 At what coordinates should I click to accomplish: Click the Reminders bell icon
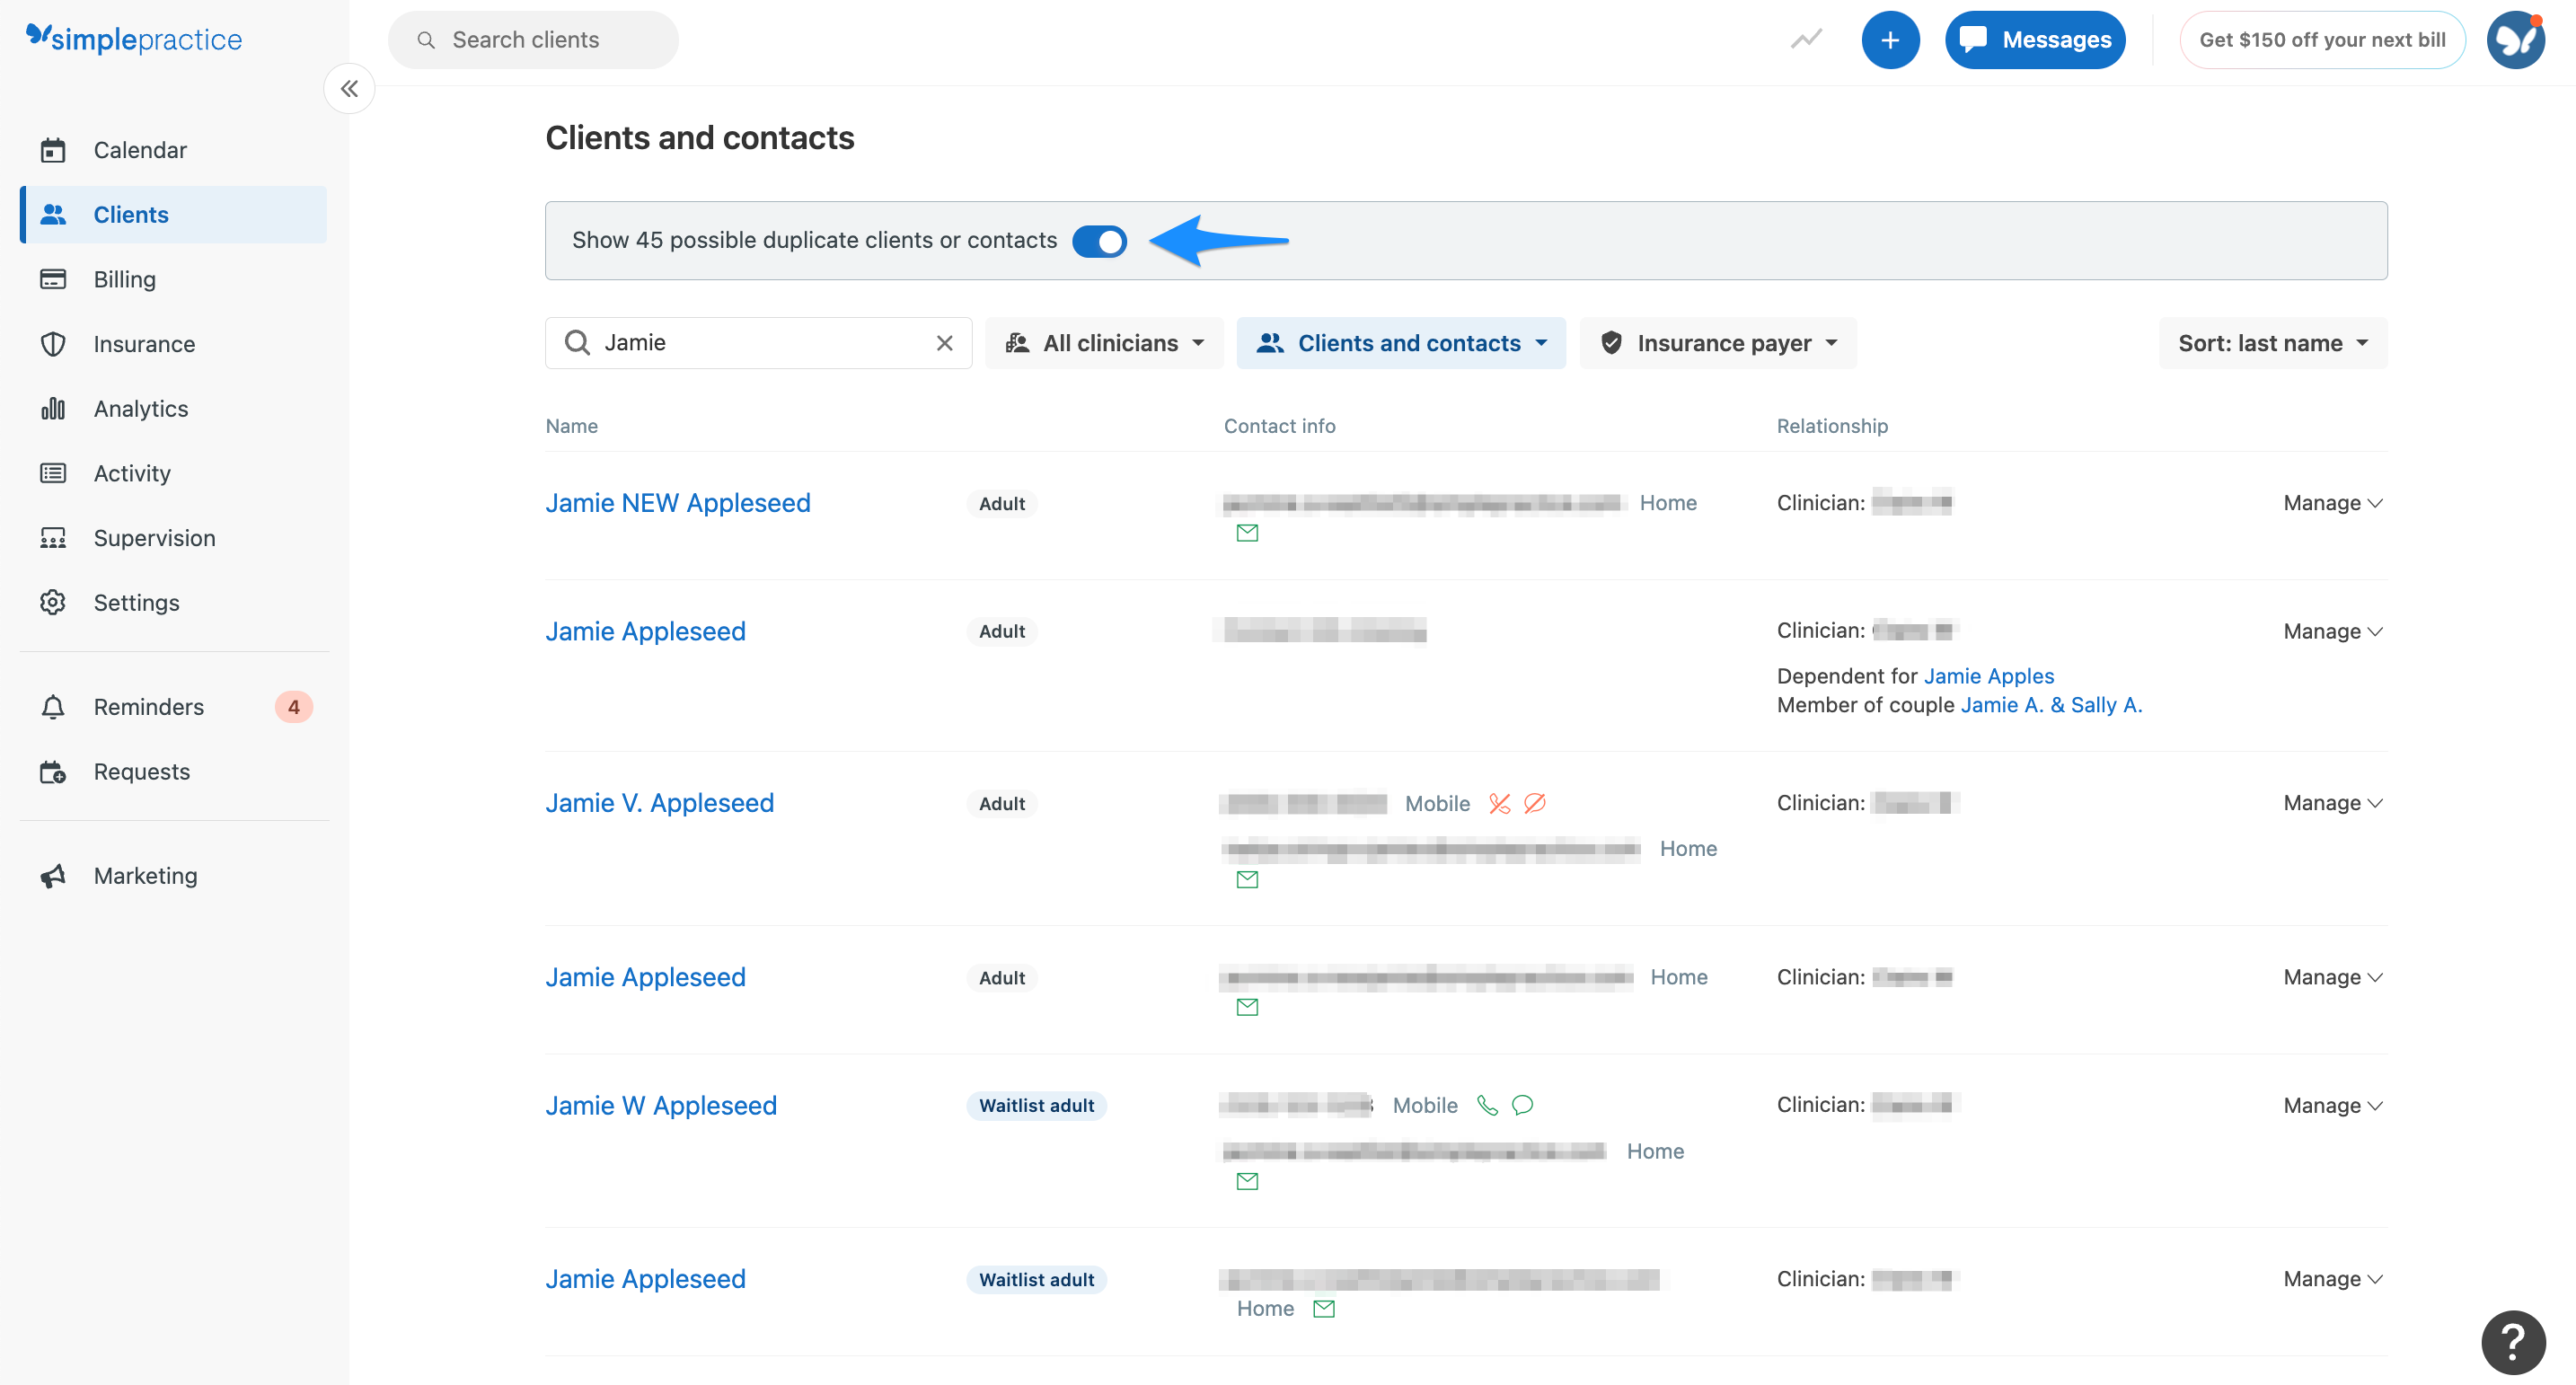point(53,706)
